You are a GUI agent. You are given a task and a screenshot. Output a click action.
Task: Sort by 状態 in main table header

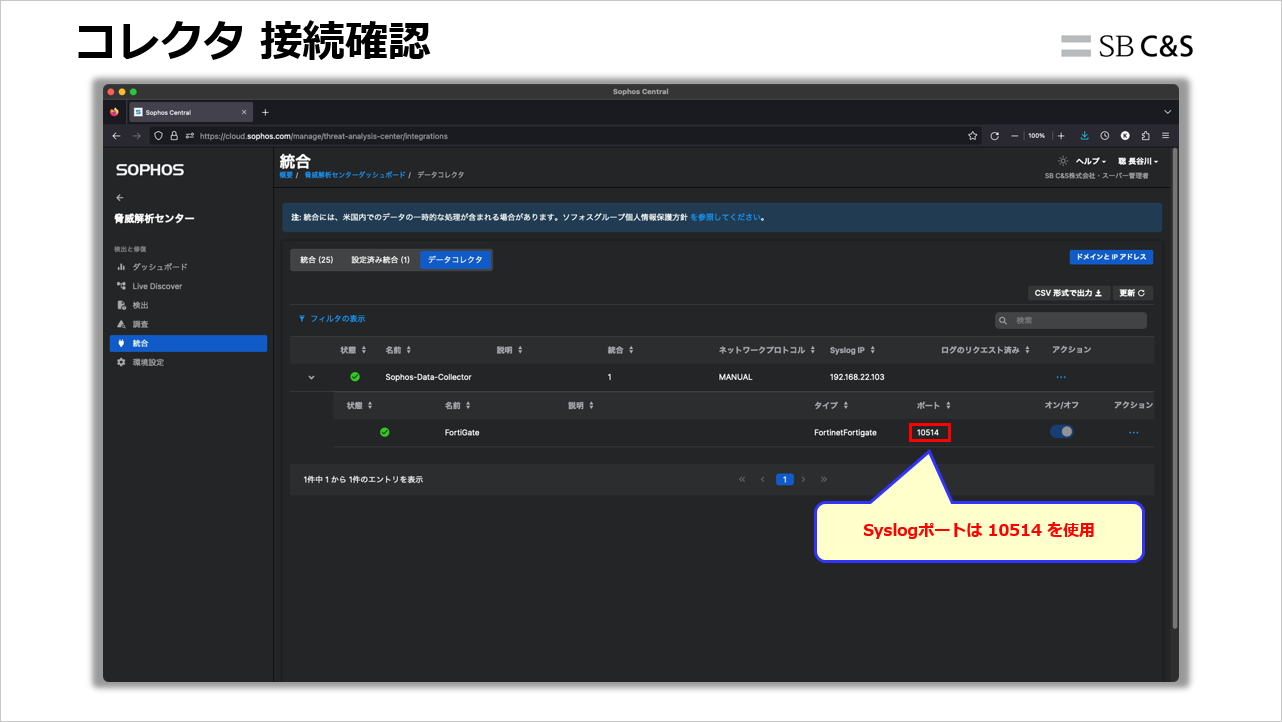tap(353, 350)
